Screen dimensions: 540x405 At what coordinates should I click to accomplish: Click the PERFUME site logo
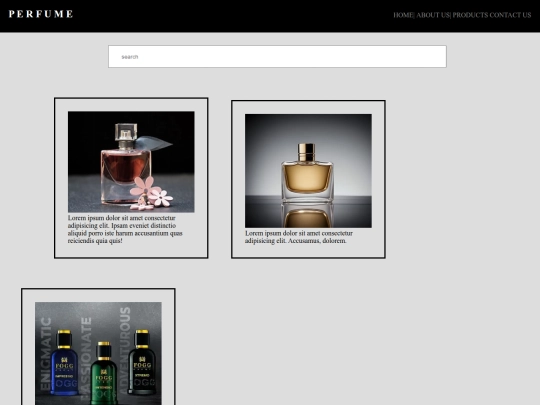click(x=41, y=14)
